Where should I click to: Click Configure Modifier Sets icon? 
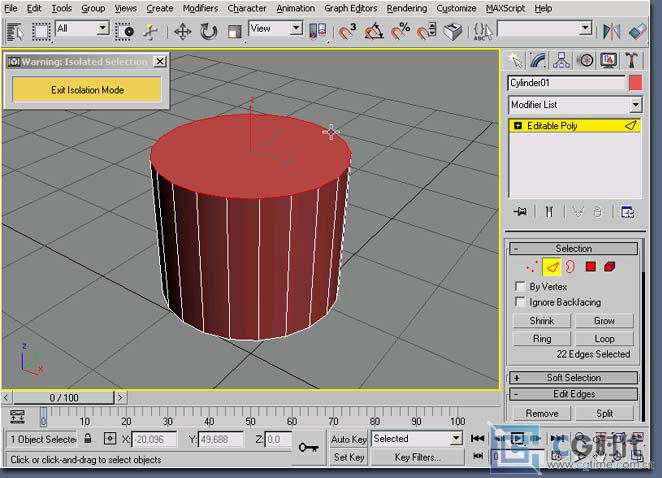pos(628,212)
